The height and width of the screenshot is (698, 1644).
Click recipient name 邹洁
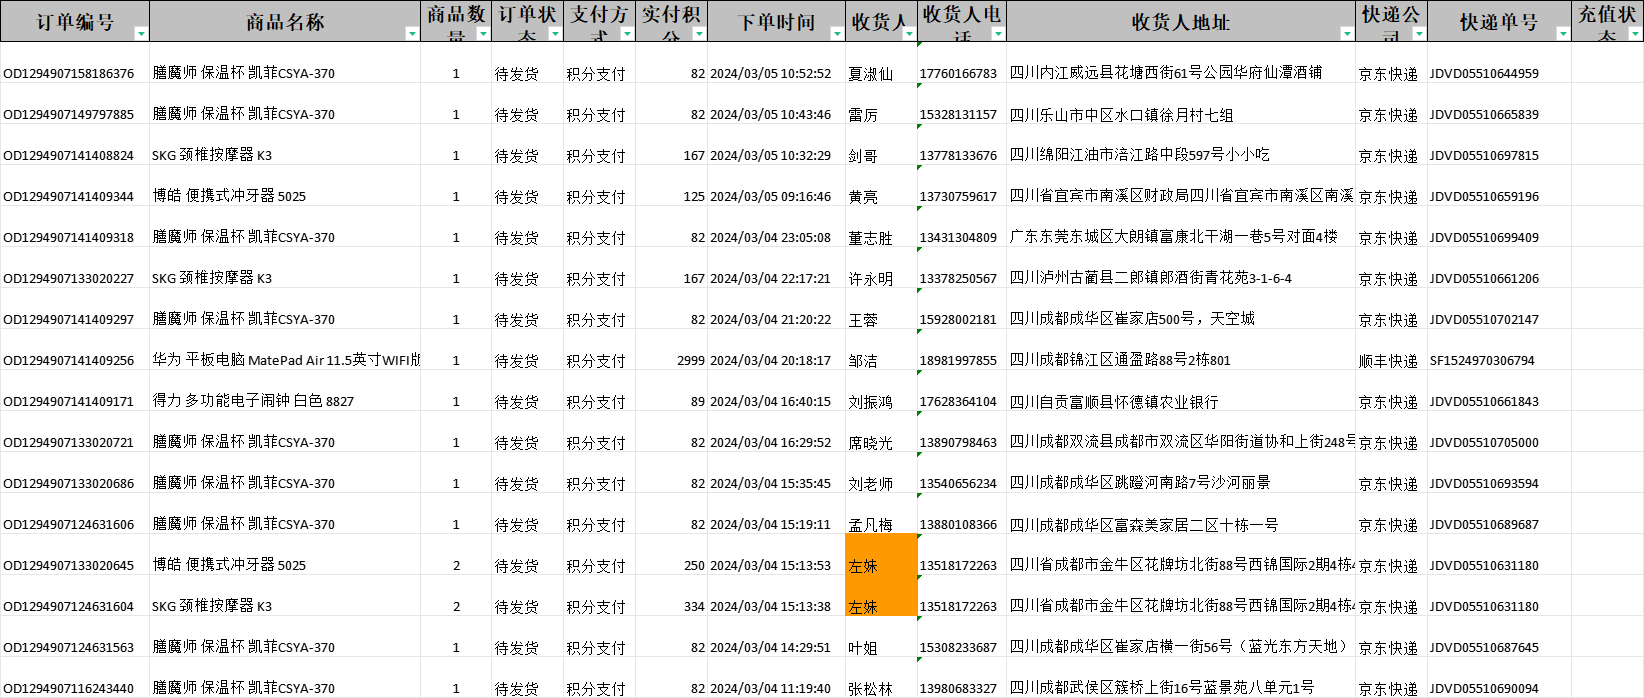[x=863, y=361]
